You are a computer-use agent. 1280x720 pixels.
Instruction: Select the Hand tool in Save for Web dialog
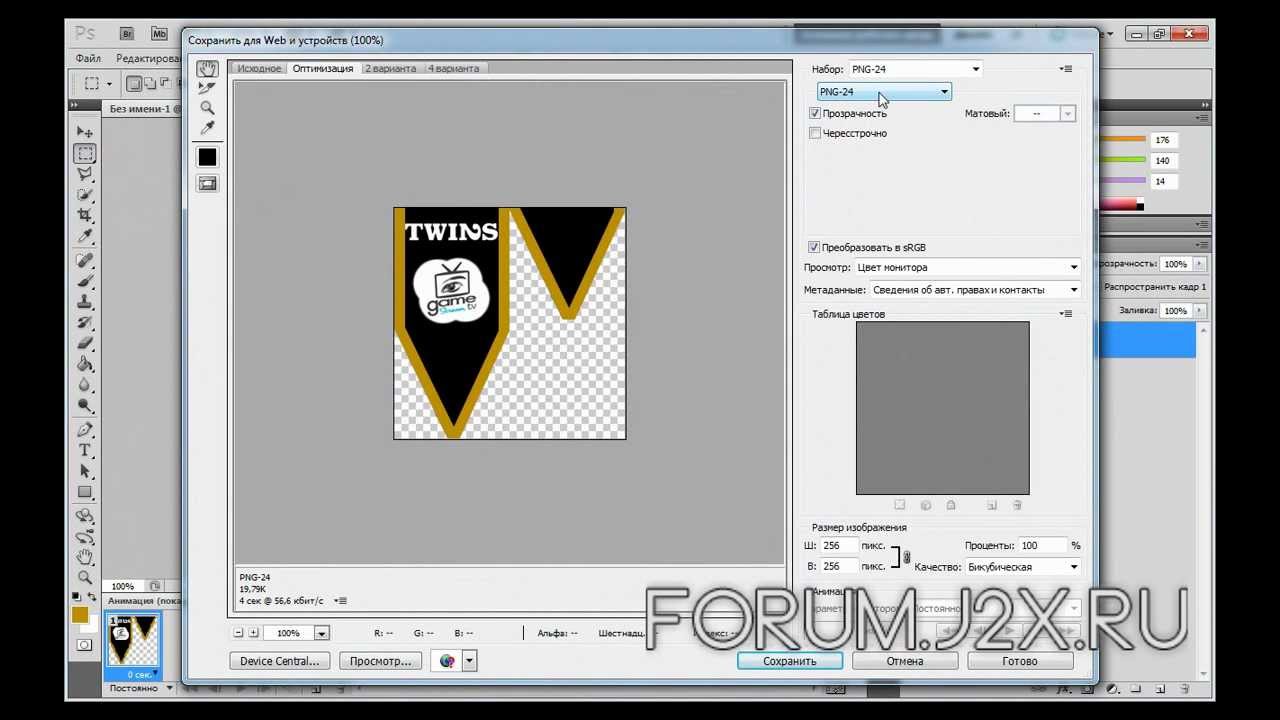pos(207,69)
